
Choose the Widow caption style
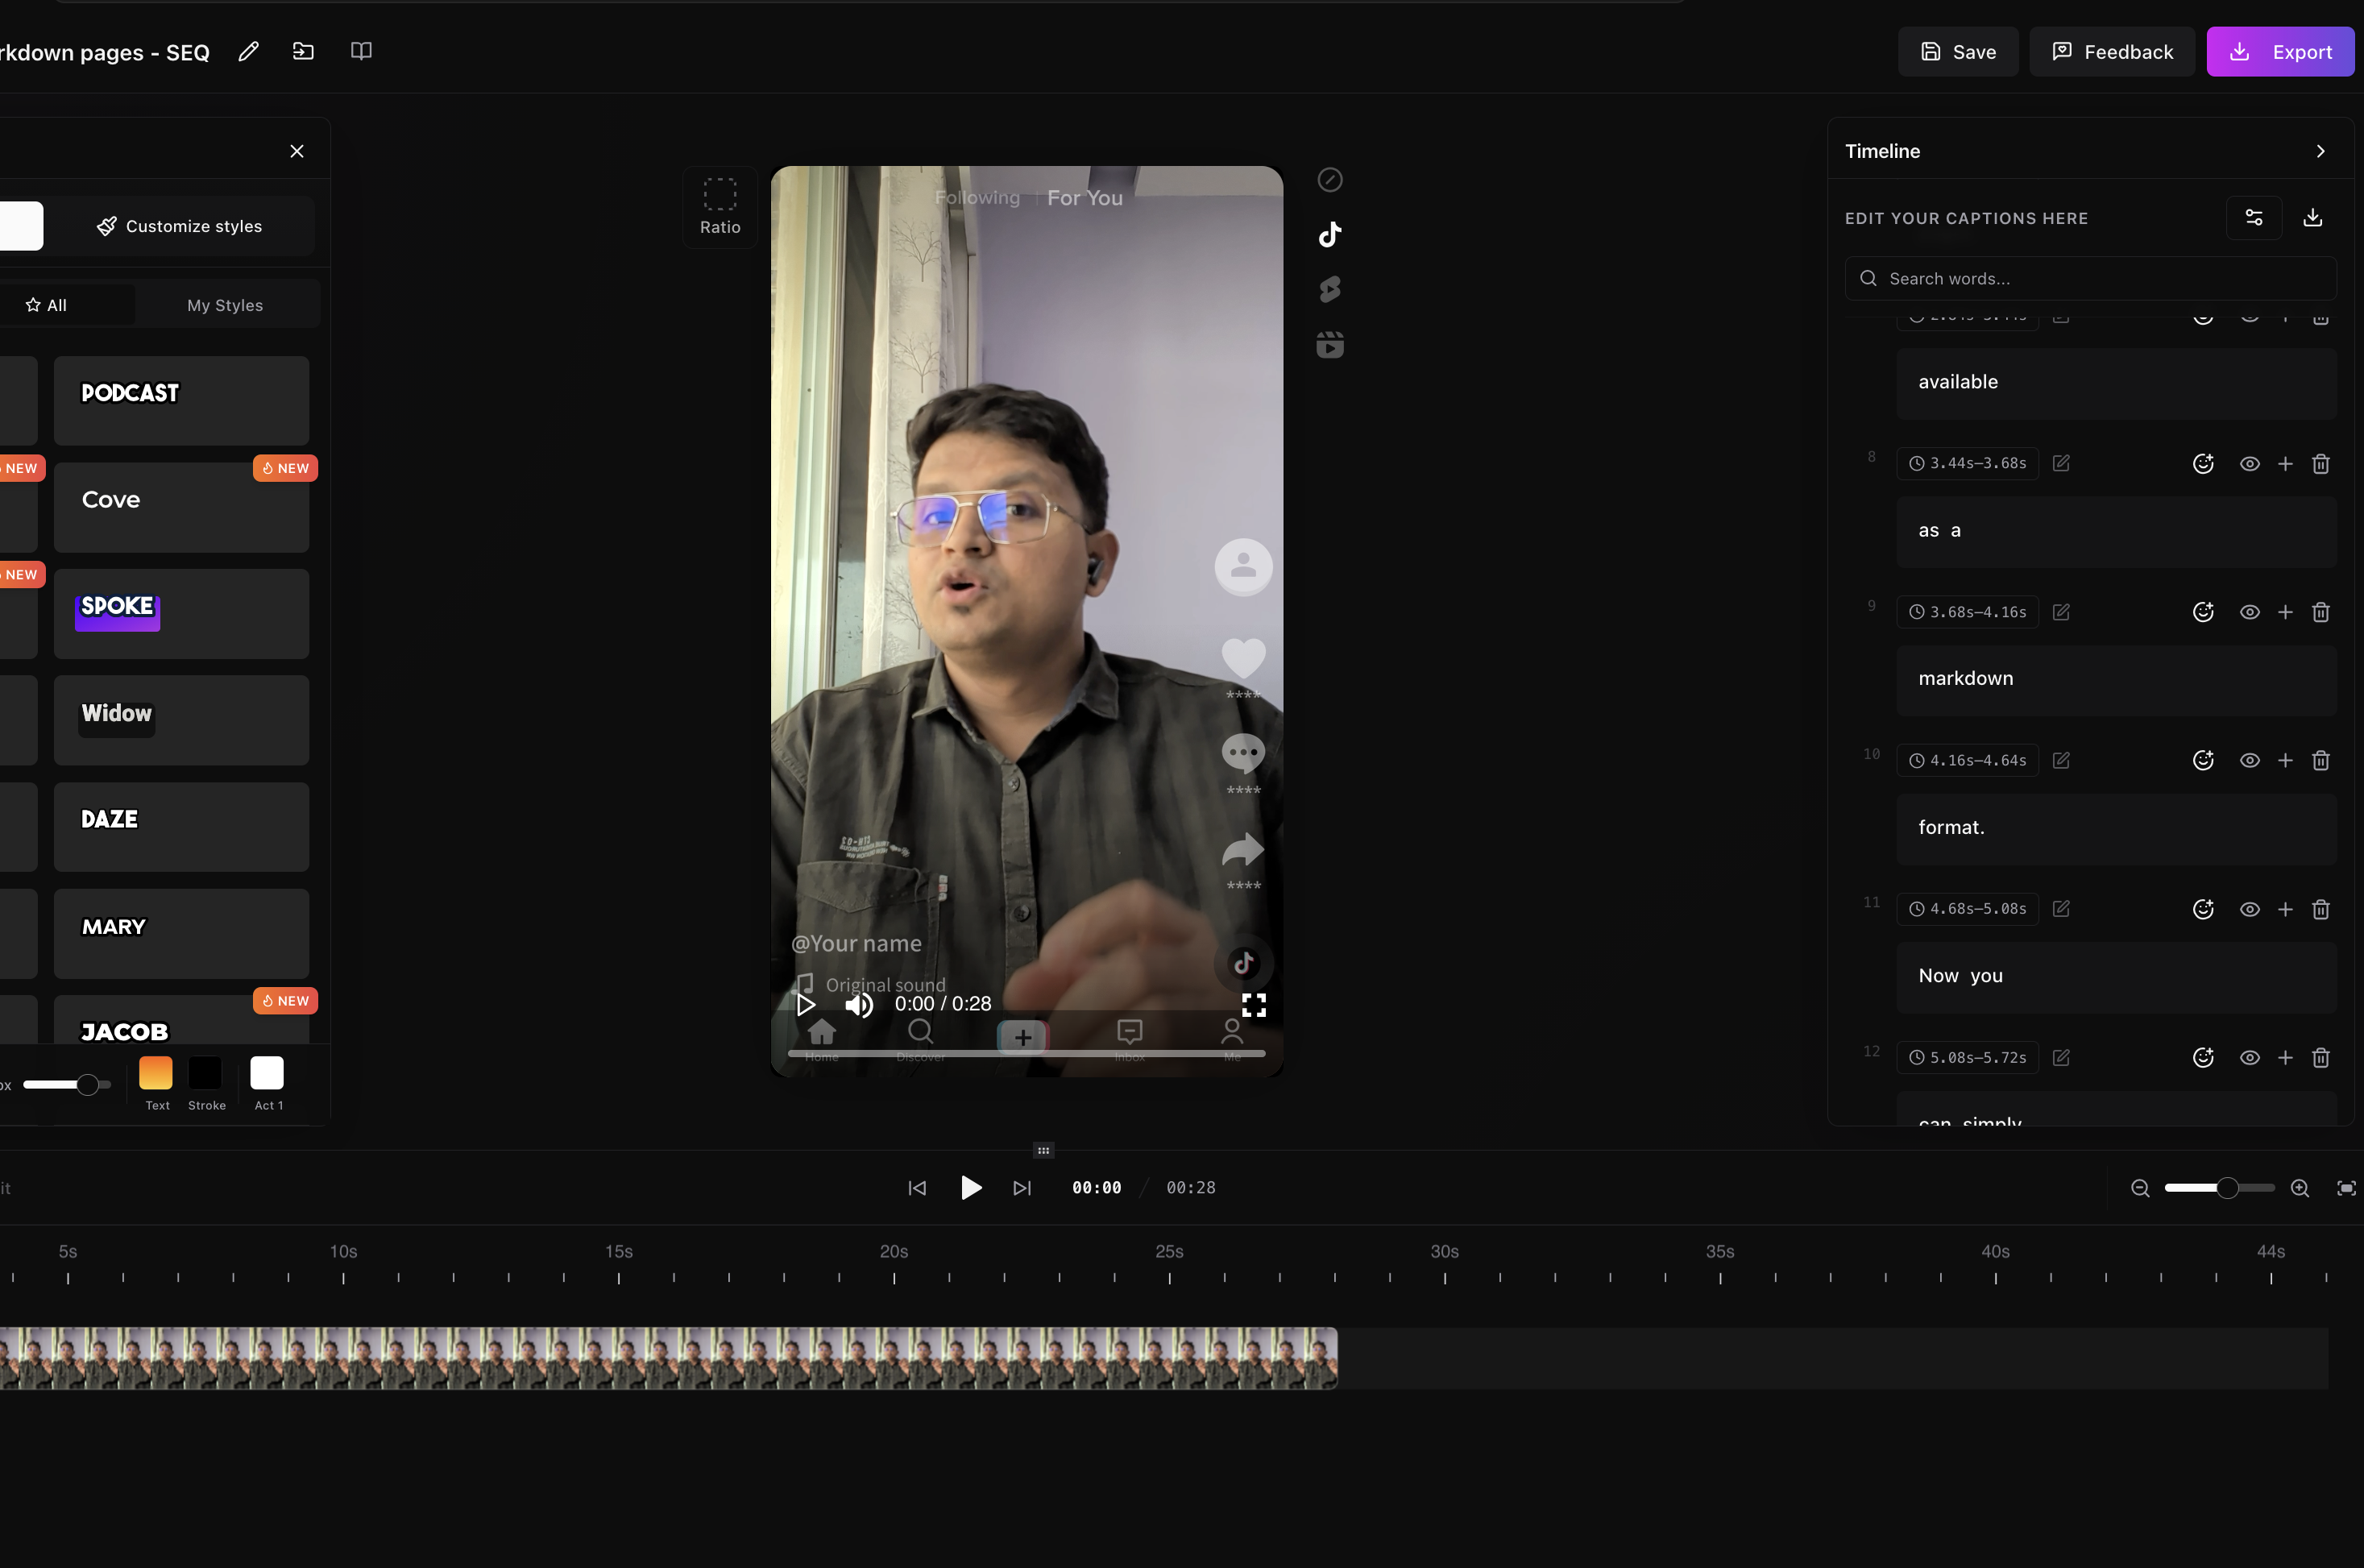coord(181,720)
